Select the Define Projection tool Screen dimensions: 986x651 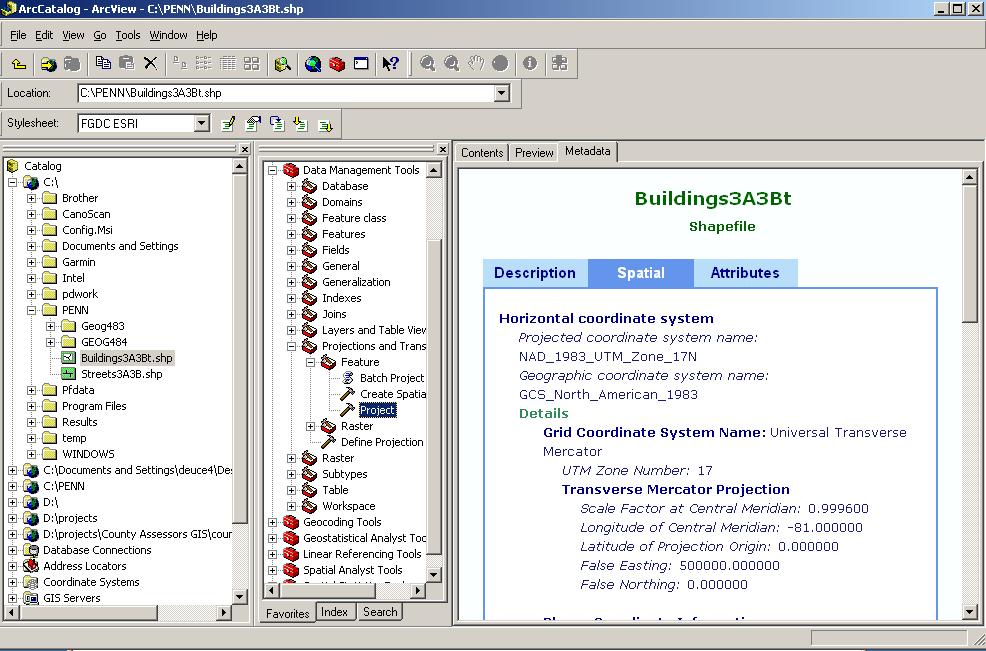point(382,442)
